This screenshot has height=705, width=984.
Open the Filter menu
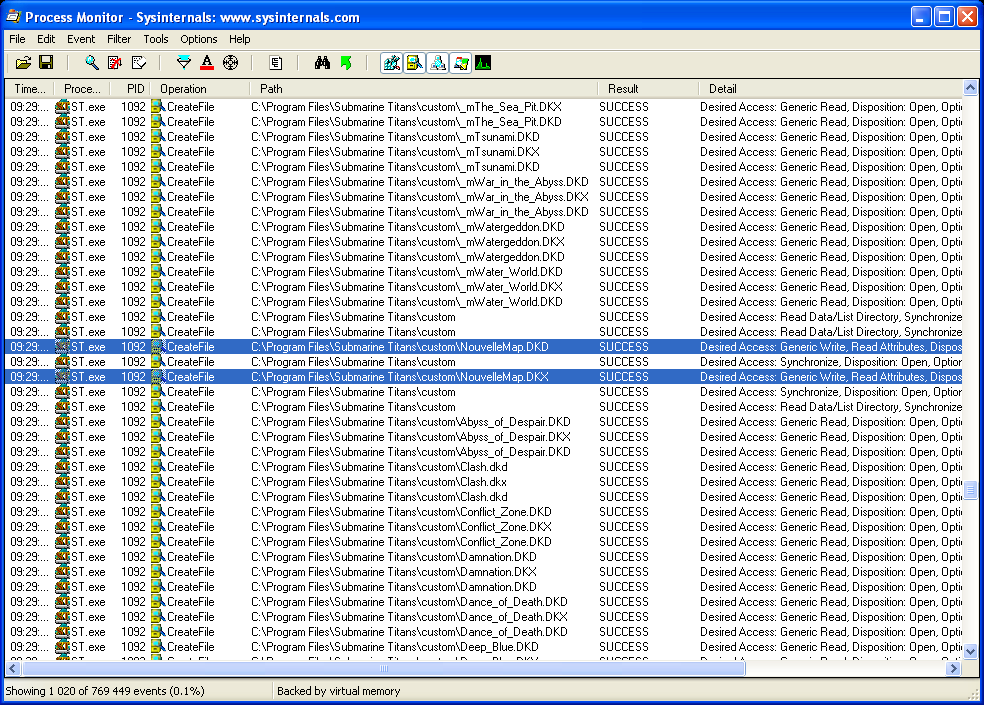pos(119,39)
